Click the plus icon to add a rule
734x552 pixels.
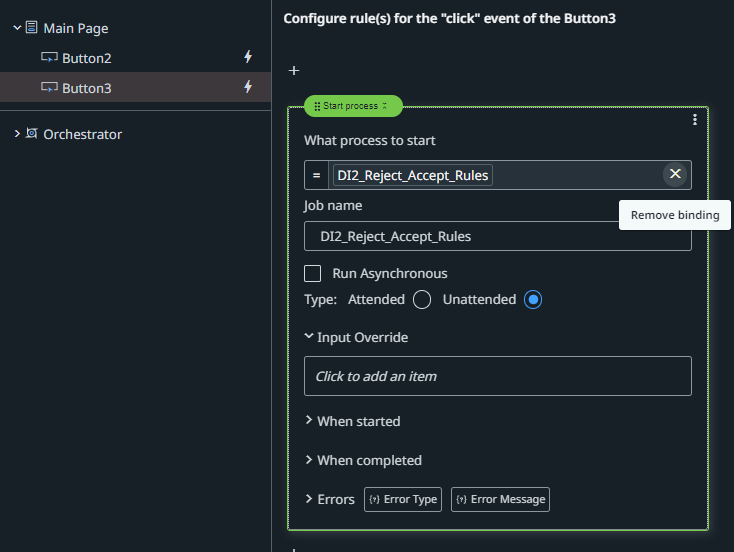(294, 71)
